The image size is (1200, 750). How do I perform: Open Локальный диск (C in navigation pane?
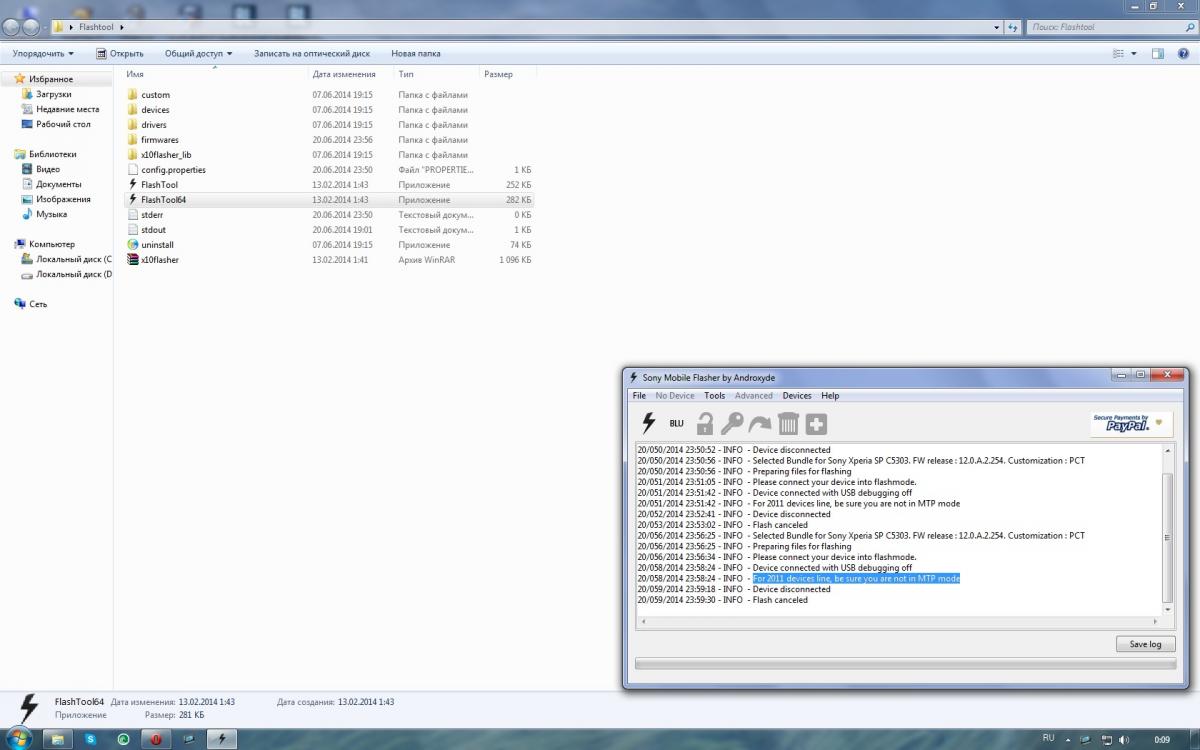[74, 259]
